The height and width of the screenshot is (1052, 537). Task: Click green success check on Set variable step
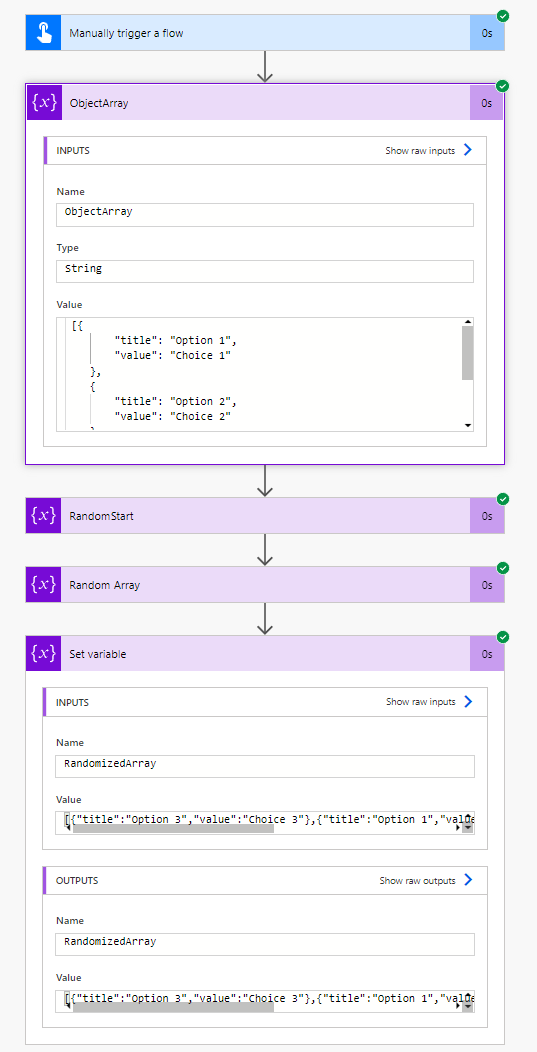point(503,637)
